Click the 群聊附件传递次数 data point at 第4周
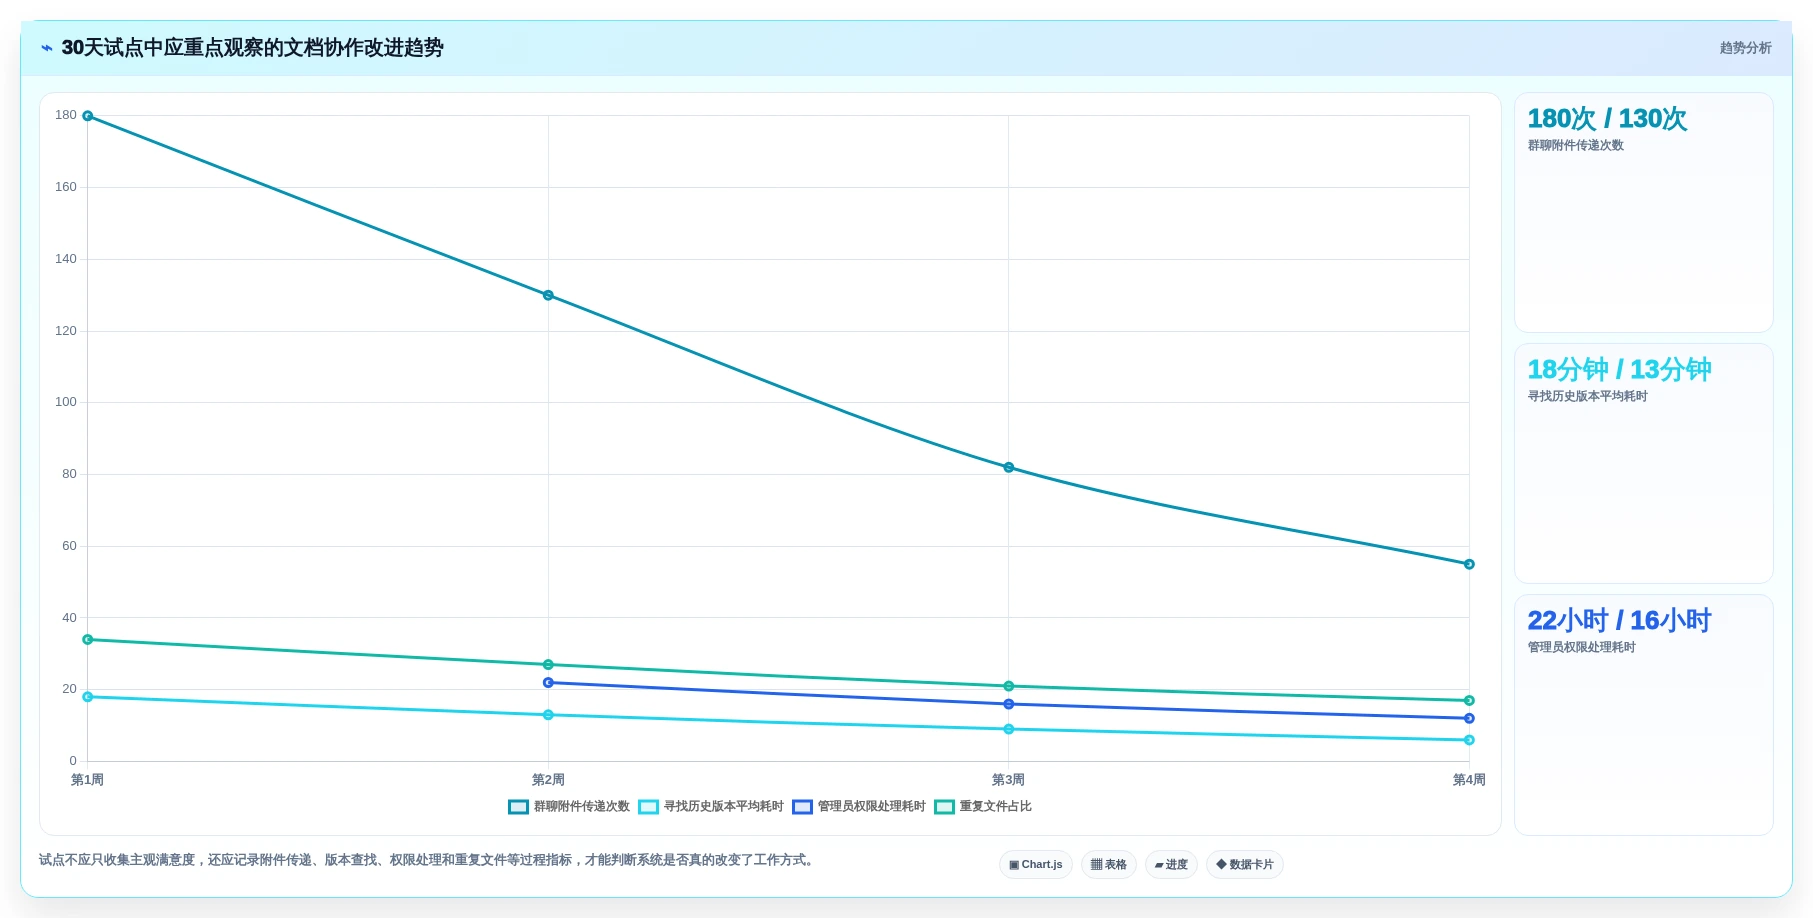1813x918 pixels. point(1469,564)
